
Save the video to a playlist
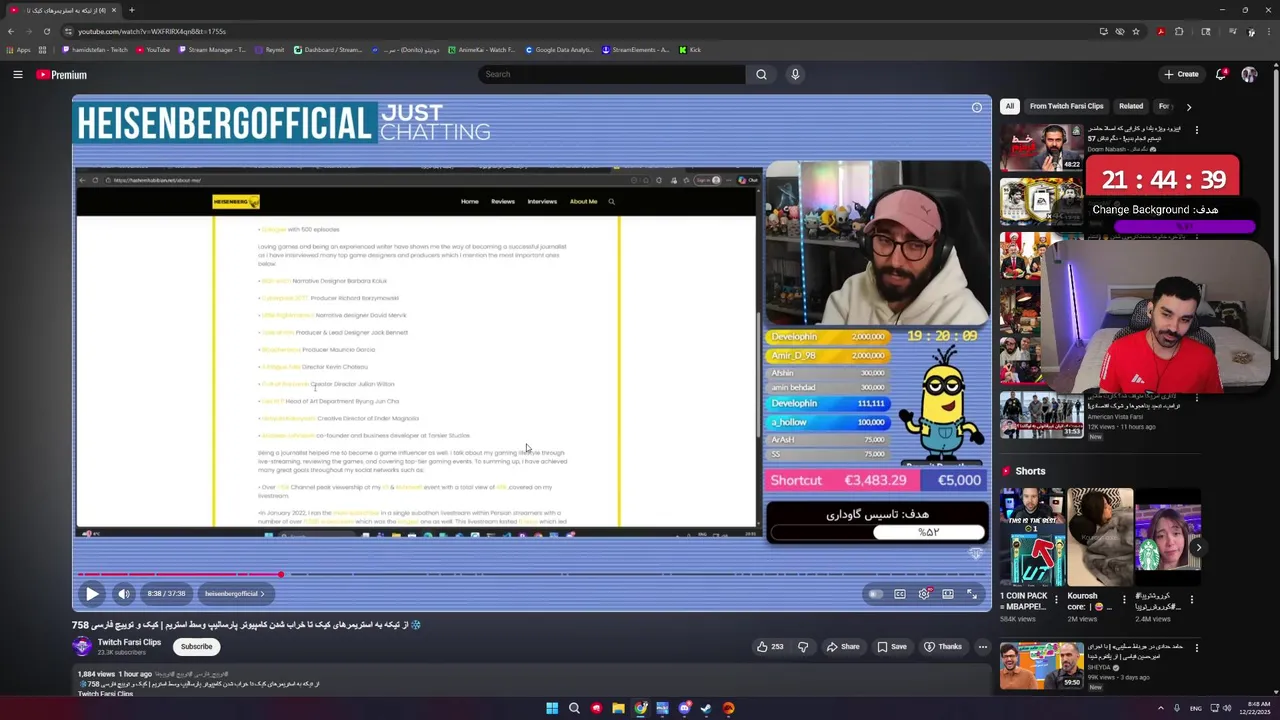(x=892, y=647)
